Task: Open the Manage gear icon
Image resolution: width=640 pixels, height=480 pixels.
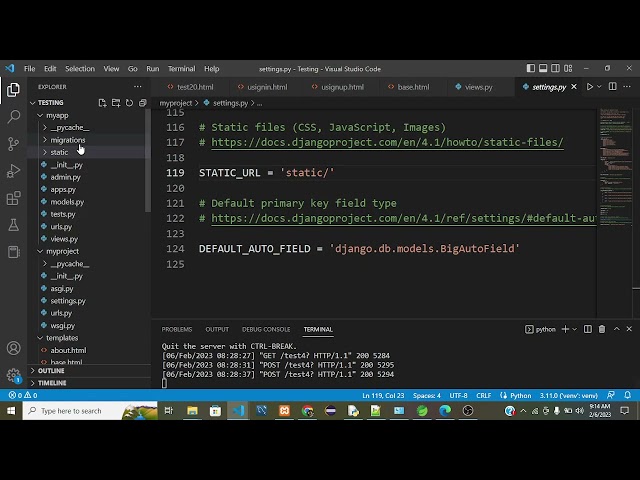Action: pyautogui.click(x=13, y=375)
